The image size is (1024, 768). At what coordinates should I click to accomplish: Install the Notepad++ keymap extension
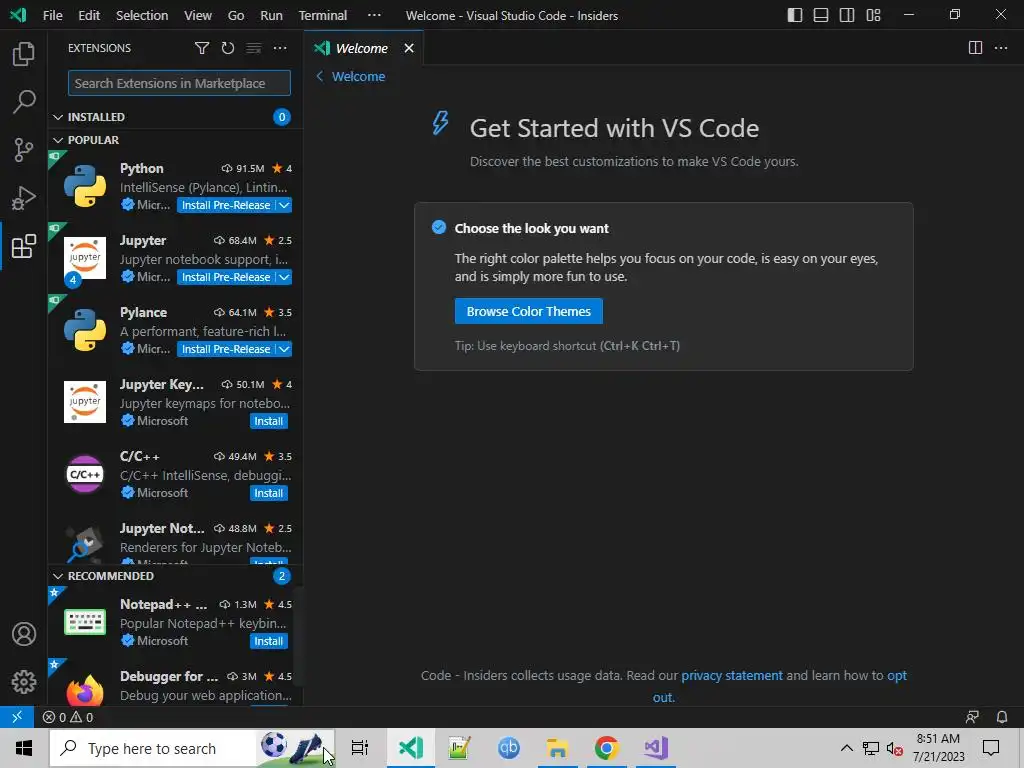[268, 641]
